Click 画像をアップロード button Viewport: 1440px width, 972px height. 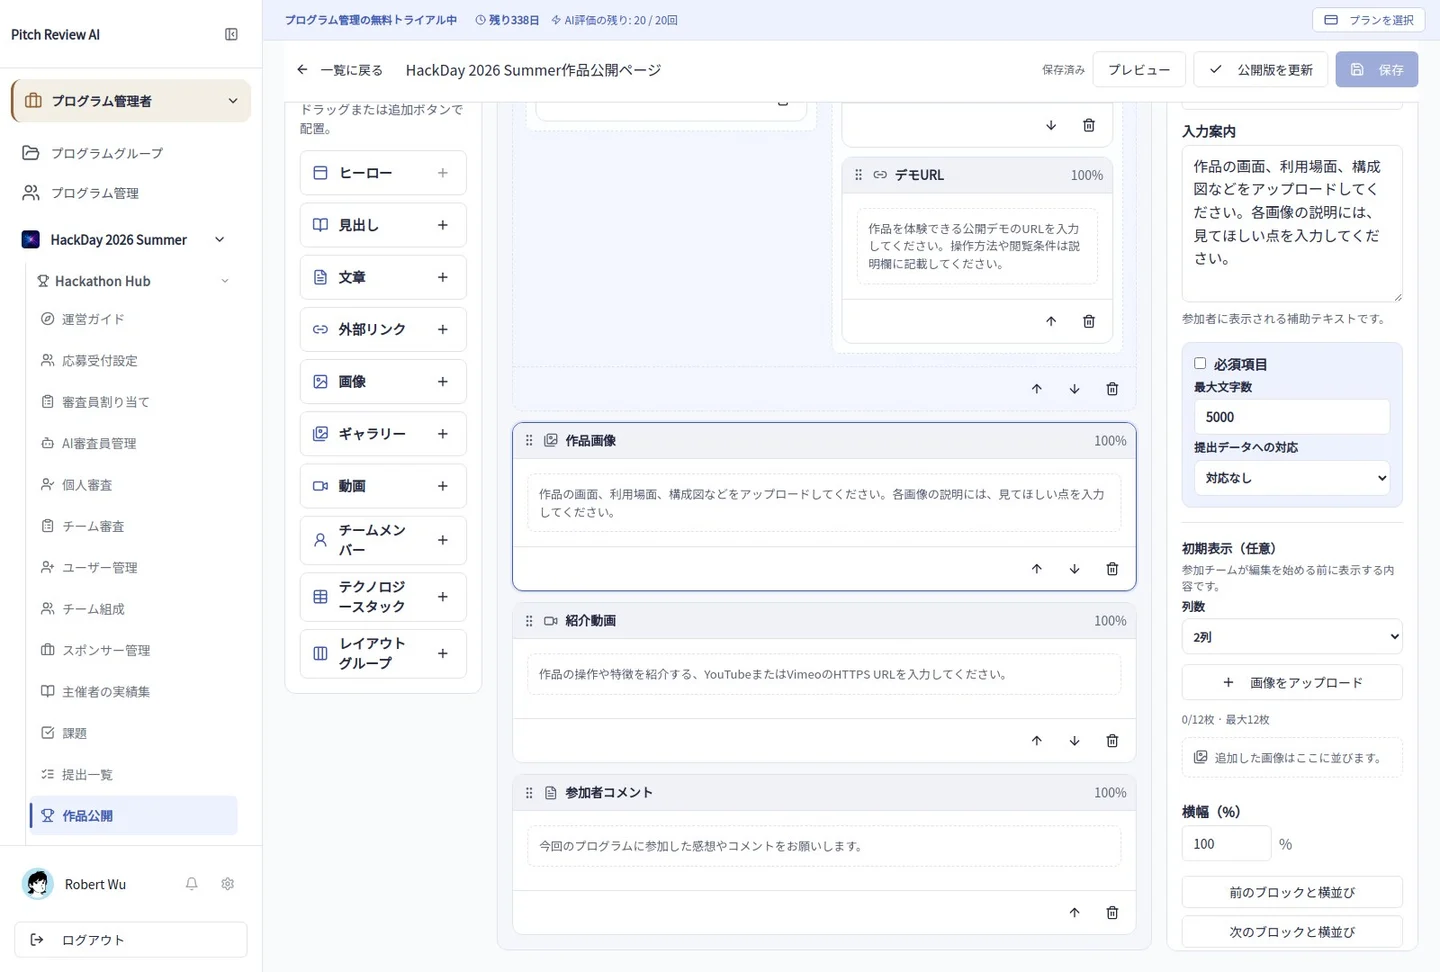[x=1291, y=683]
